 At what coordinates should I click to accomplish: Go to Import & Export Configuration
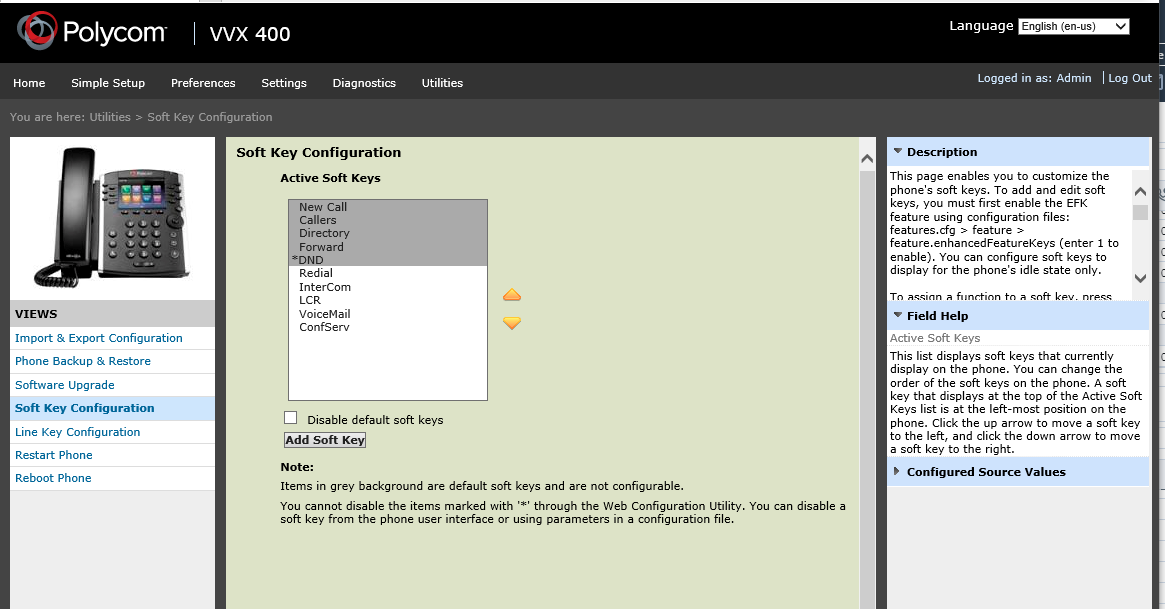98,338
